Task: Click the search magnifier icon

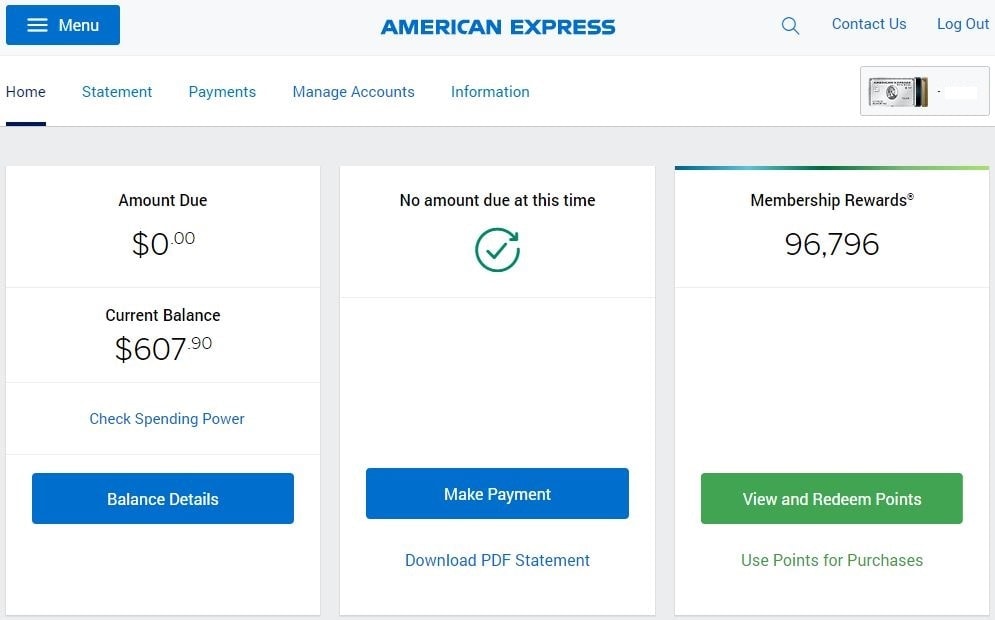Action: point(790,26)
